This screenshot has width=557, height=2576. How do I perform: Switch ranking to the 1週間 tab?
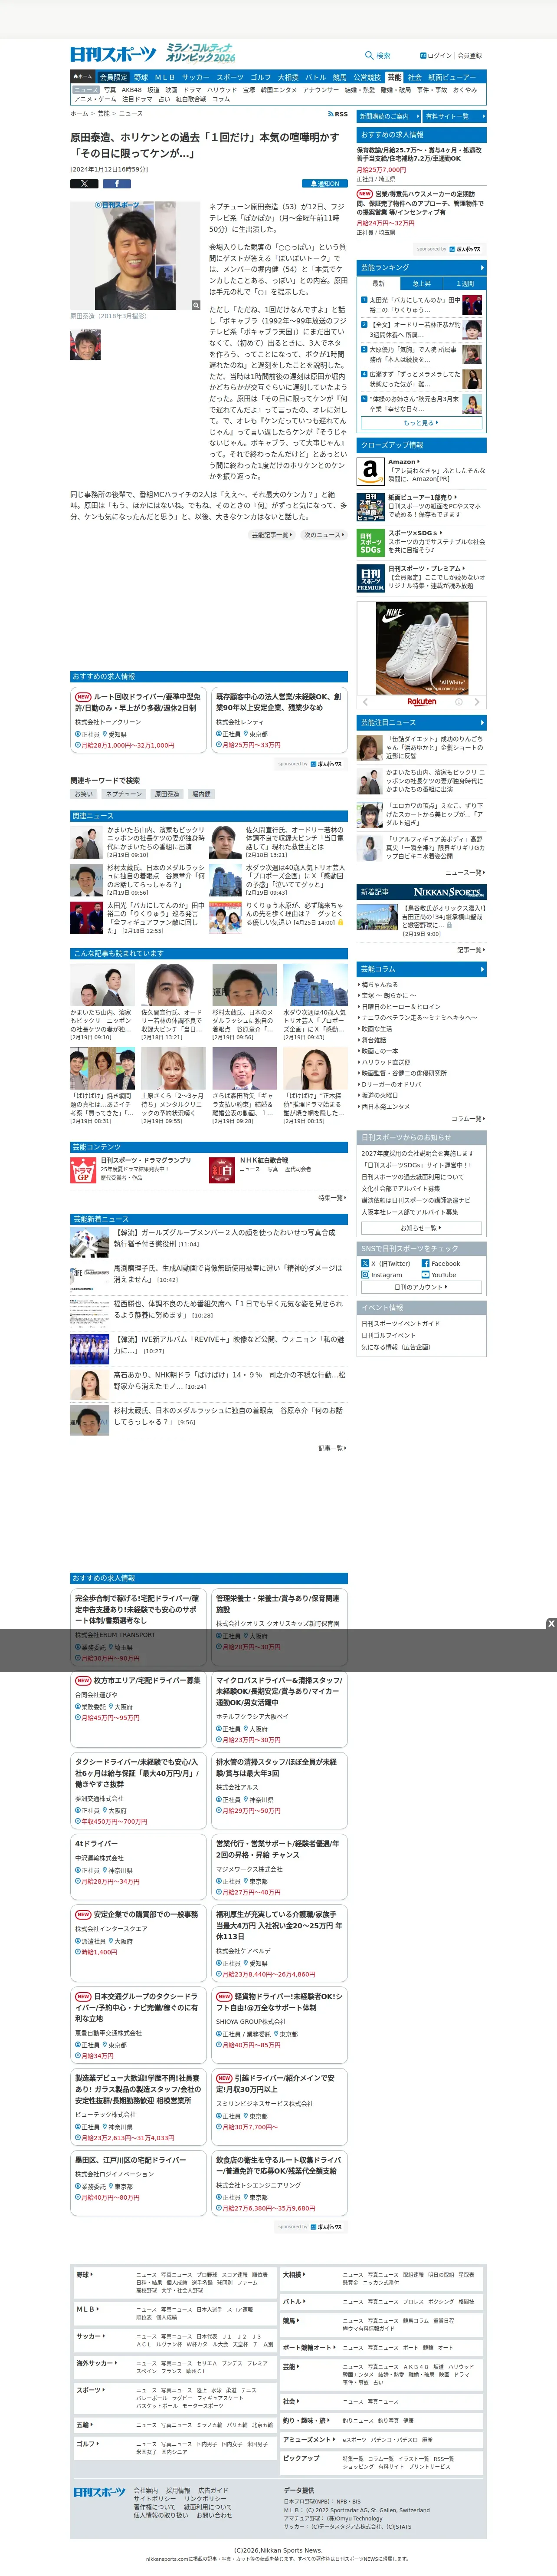tap(465, 283)
